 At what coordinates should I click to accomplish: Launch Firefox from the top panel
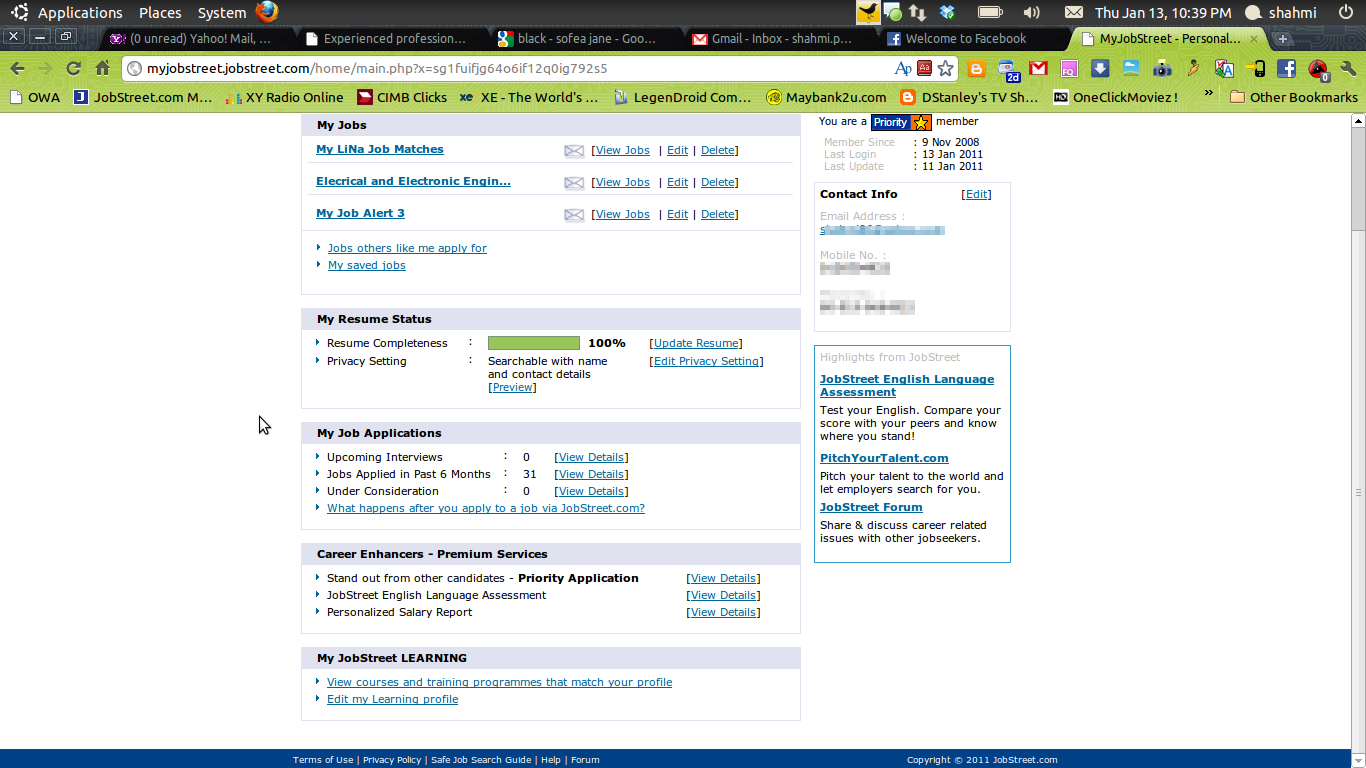[x=266, y=12]
